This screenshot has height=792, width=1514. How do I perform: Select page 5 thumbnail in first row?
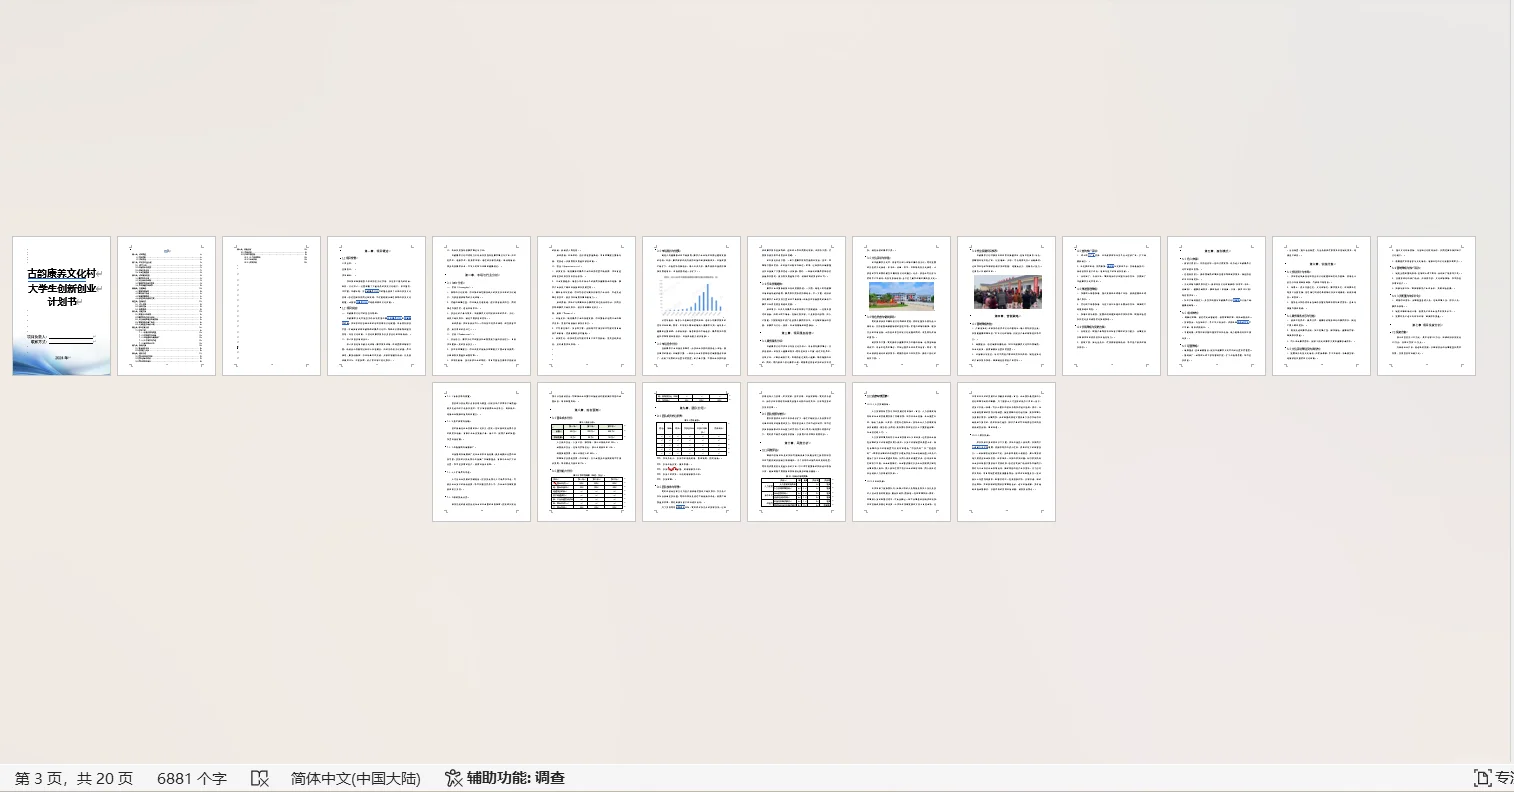click(482, 306)
